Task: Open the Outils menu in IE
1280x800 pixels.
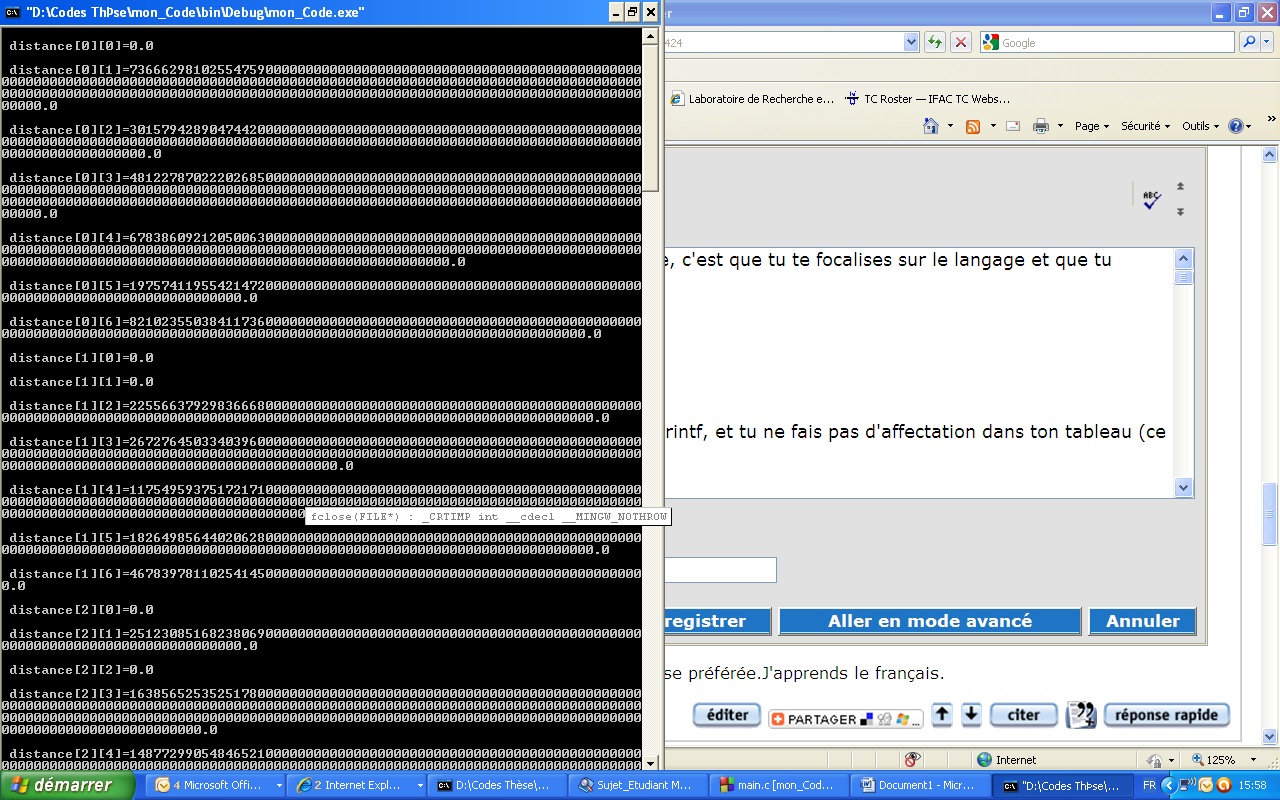Action: pos(1200,126)
